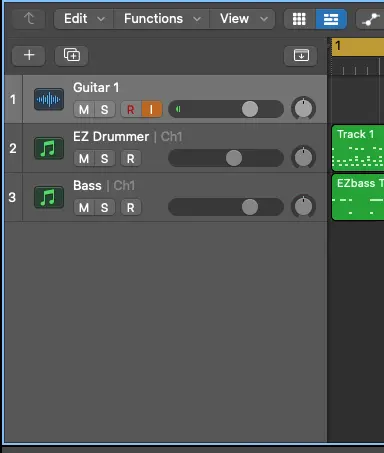
Task: Click the global tracks download-arrow button
Action: 301,55
